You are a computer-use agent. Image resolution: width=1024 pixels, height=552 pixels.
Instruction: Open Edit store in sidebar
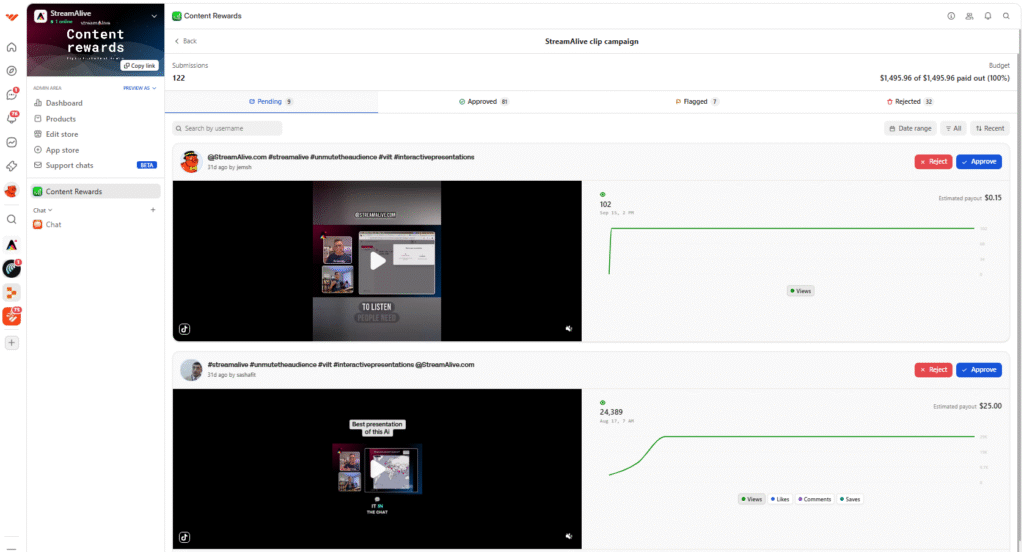(x=96, y=134)
